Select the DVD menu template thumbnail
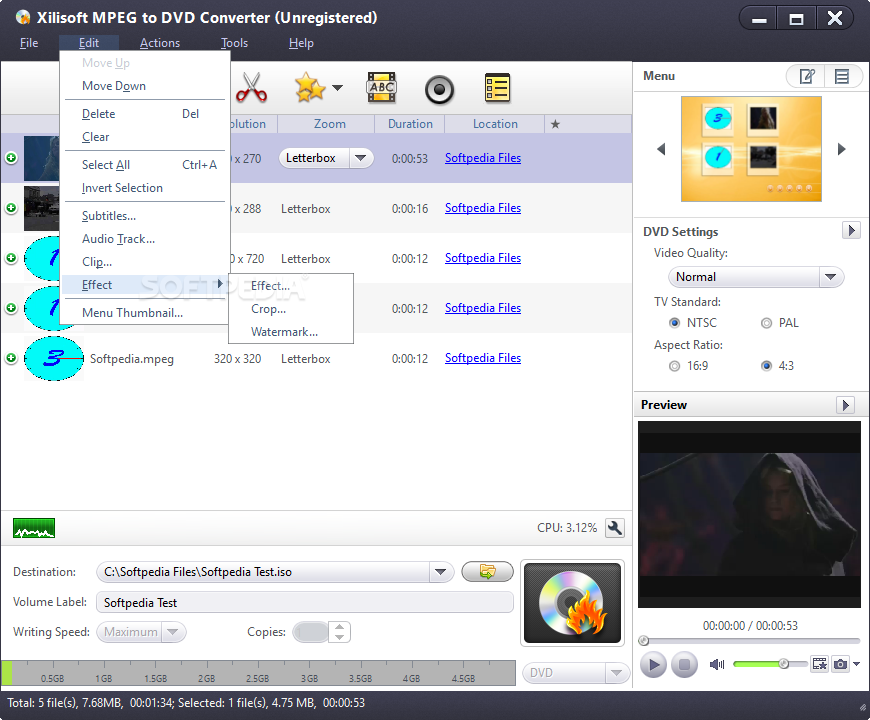870x720 pixels. (x=751, y=149)
